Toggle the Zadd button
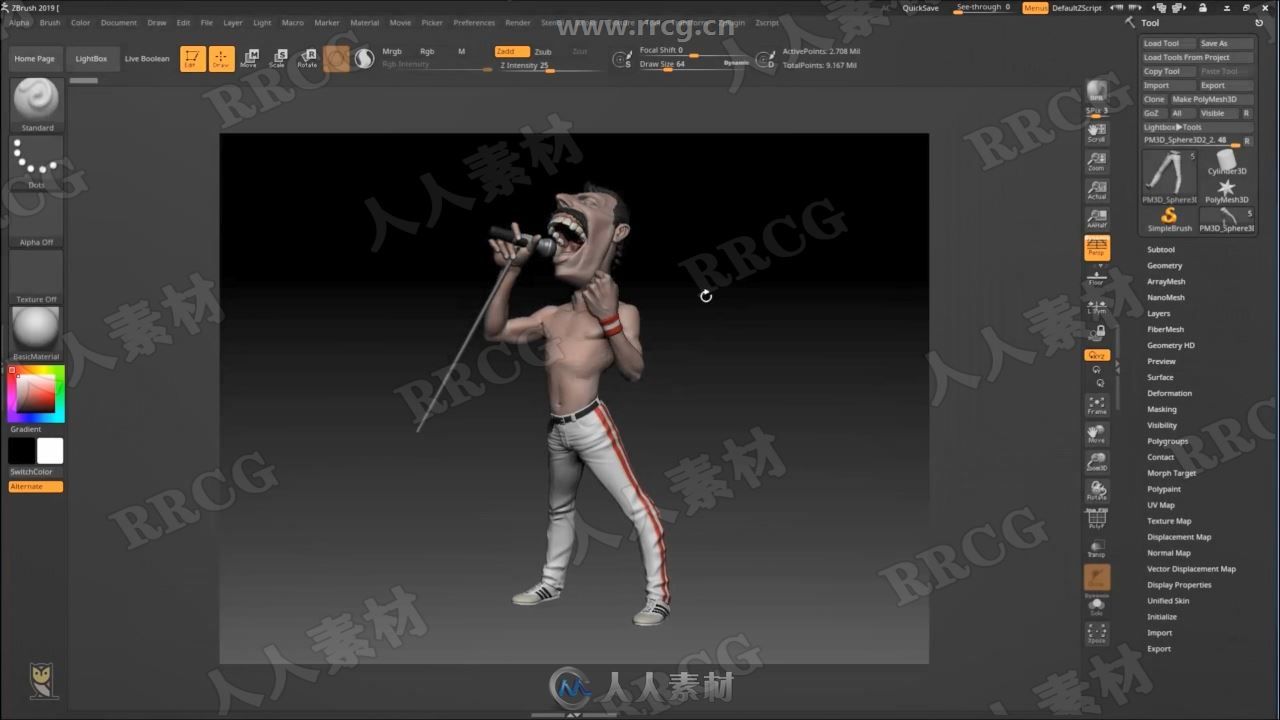 pos(512,51)
